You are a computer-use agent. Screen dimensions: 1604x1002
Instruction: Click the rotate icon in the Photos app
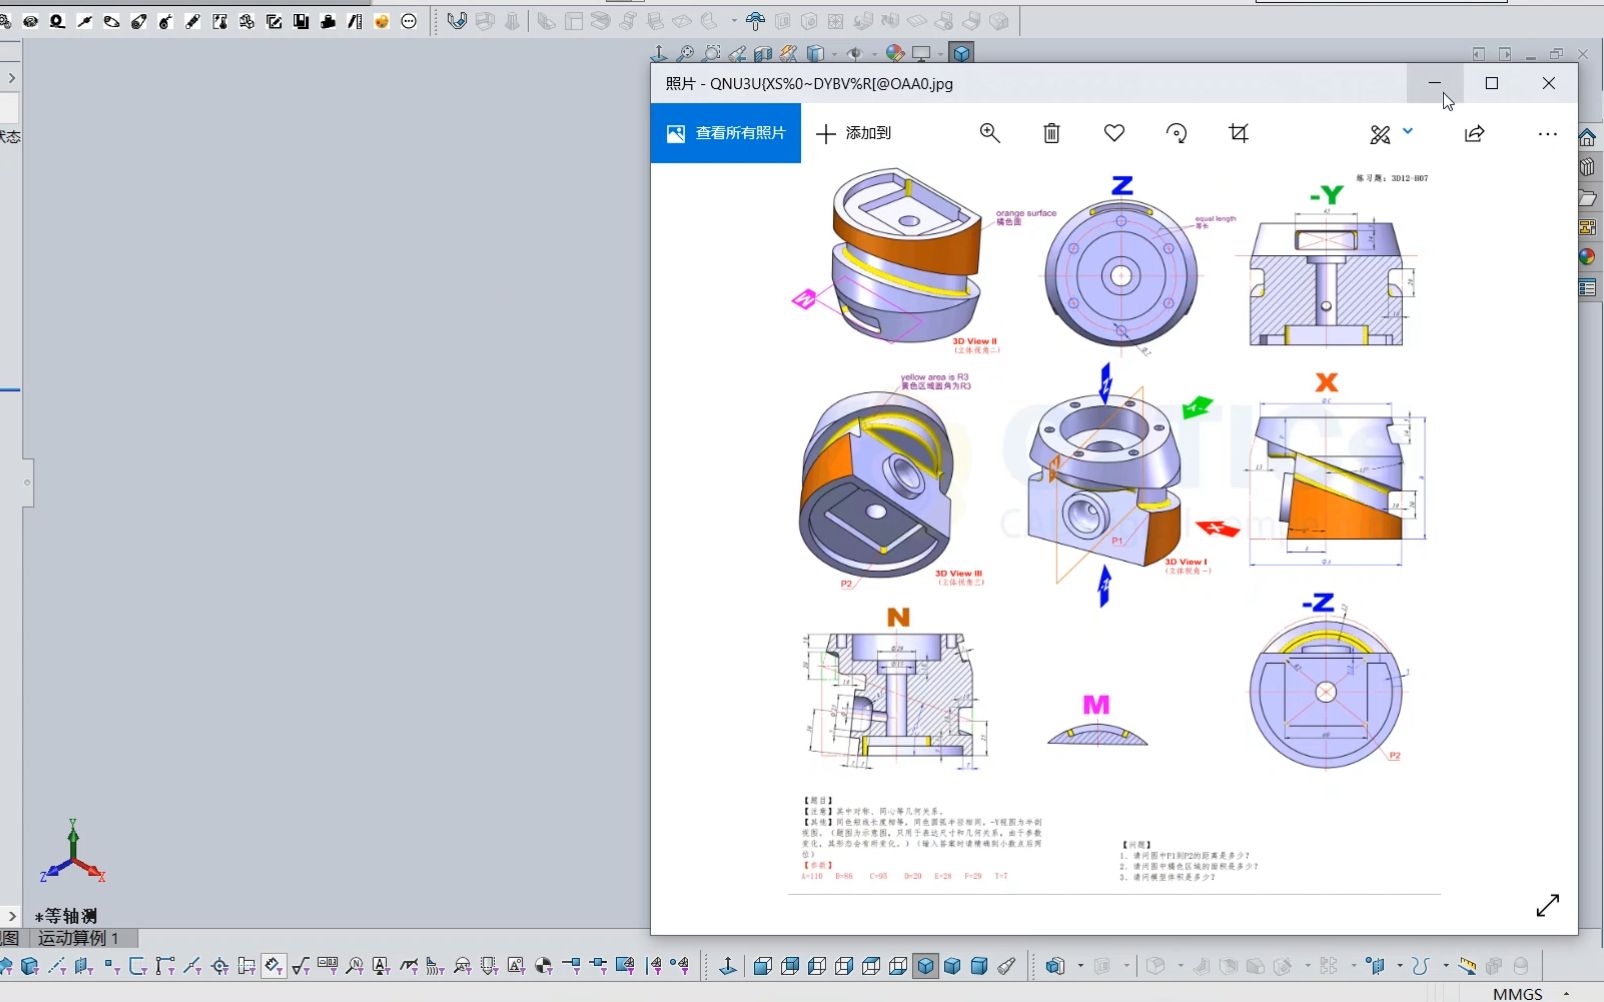click(1177, 132)
